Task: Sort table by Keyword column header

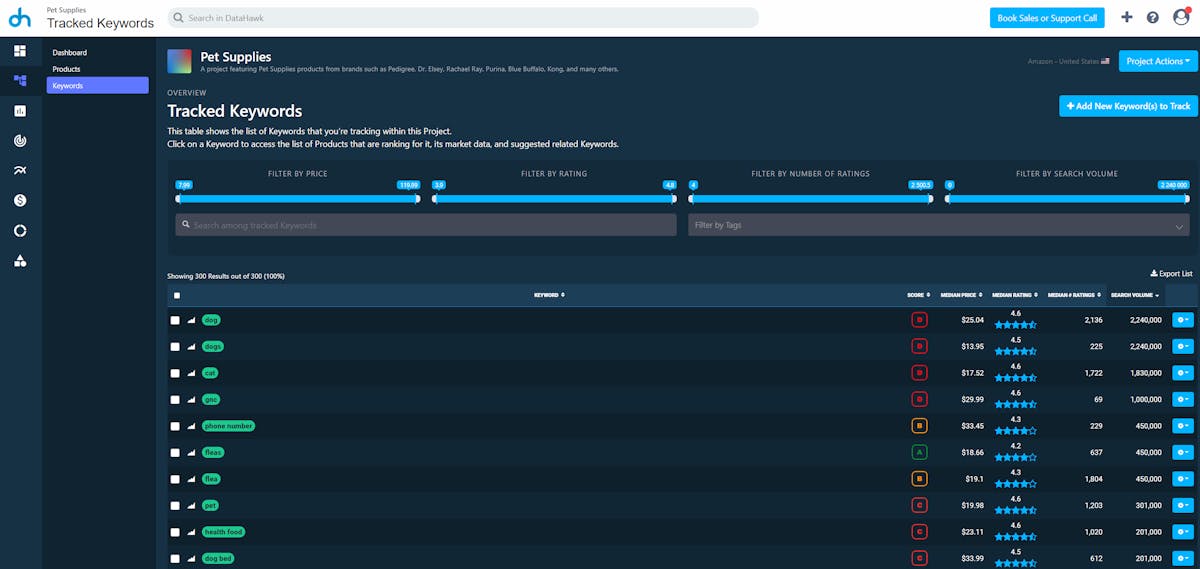Action: tap(549, 295)
